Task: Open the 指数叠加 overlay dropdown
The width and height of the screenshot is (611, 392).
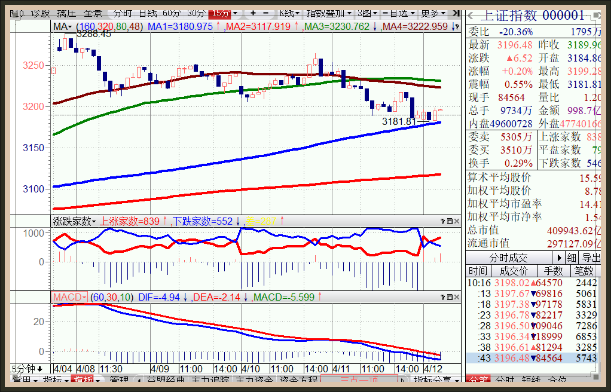Action: (x=329, y=13)
